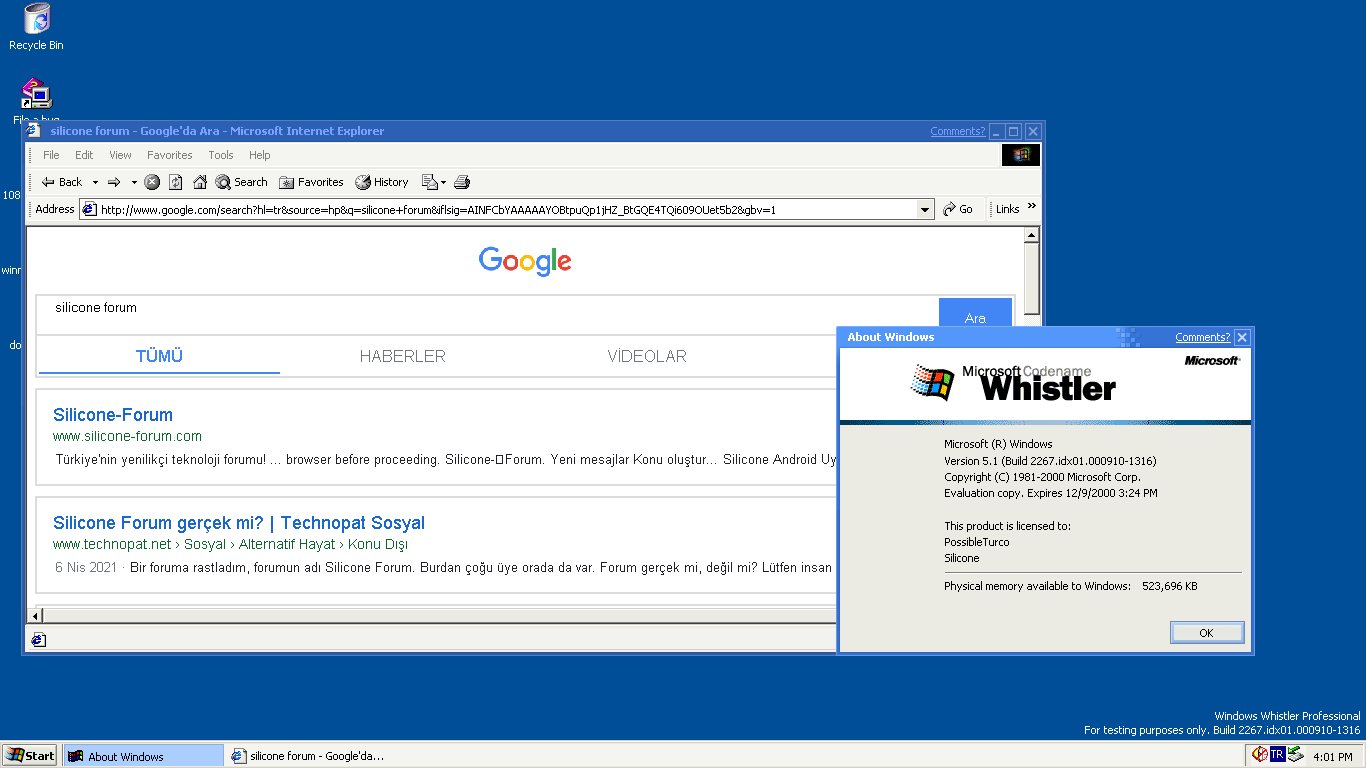Image resolution: width=1366 pixels, height=768 pixels.
Task: Open the Recycle Bin desktop icon
Action: (x=36, y=27)
